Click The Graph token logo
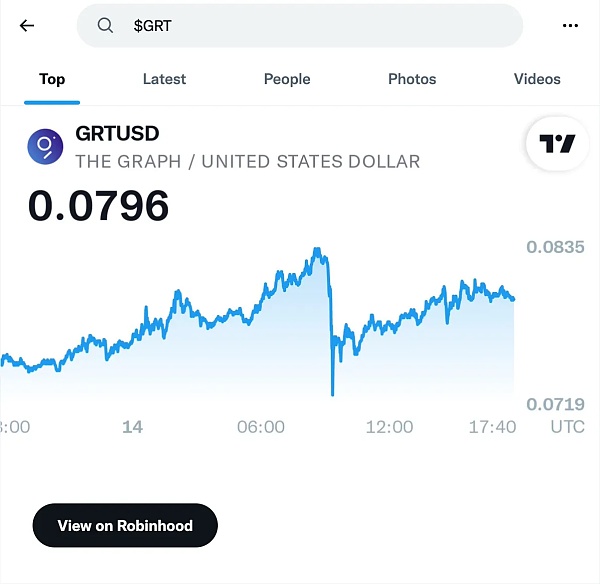 tap(45, 147)
